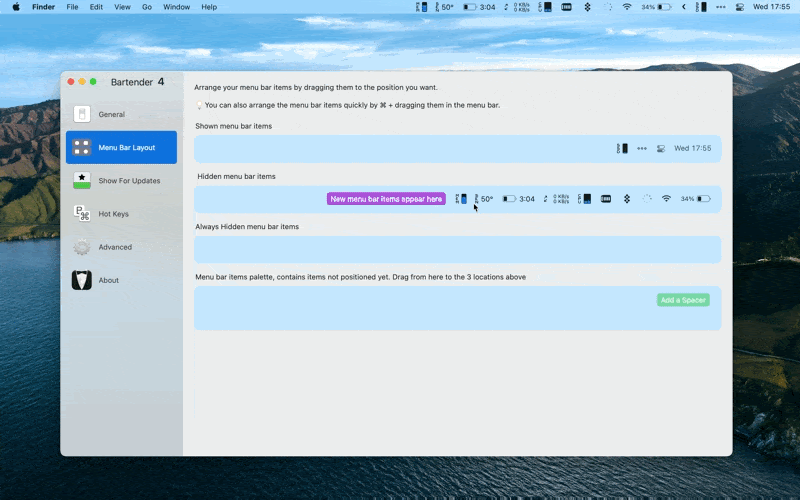Open the Go menu
Image resolution: width=800 pixels, height=500 pixels.
click(147, 7)
